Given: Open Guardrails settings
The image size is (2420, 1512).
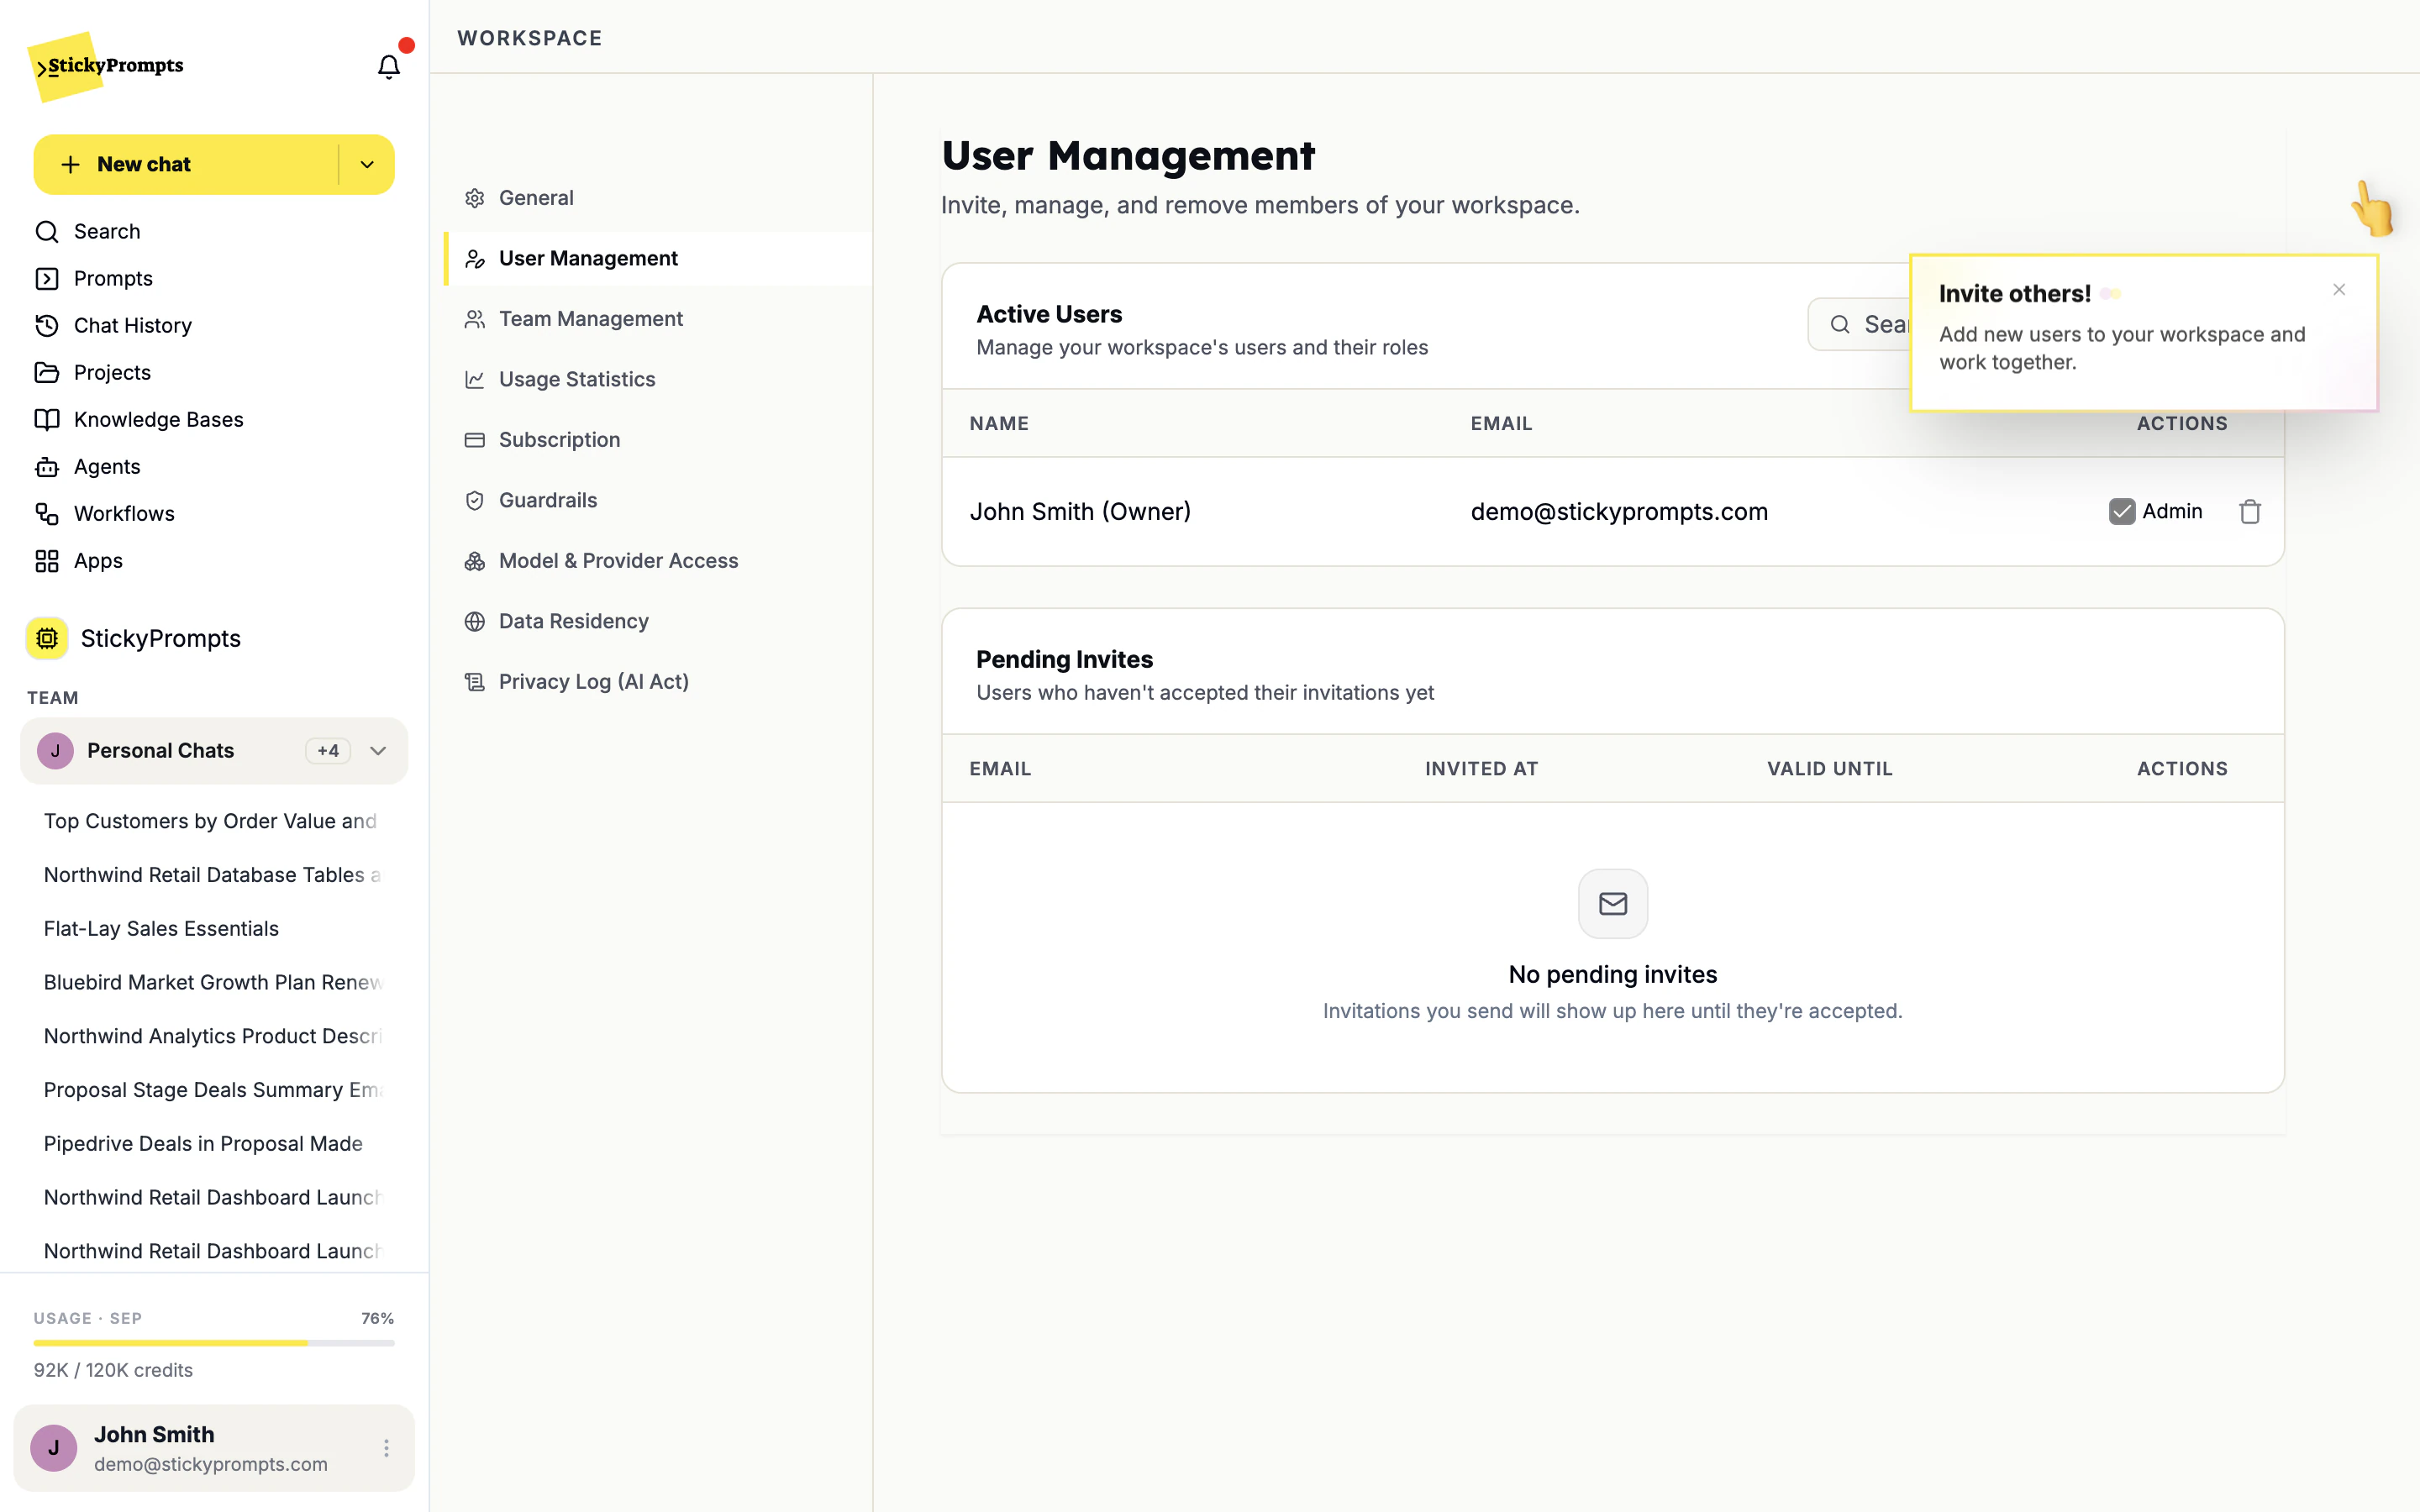Looking at the screenshot, I should tap(658, 500).
